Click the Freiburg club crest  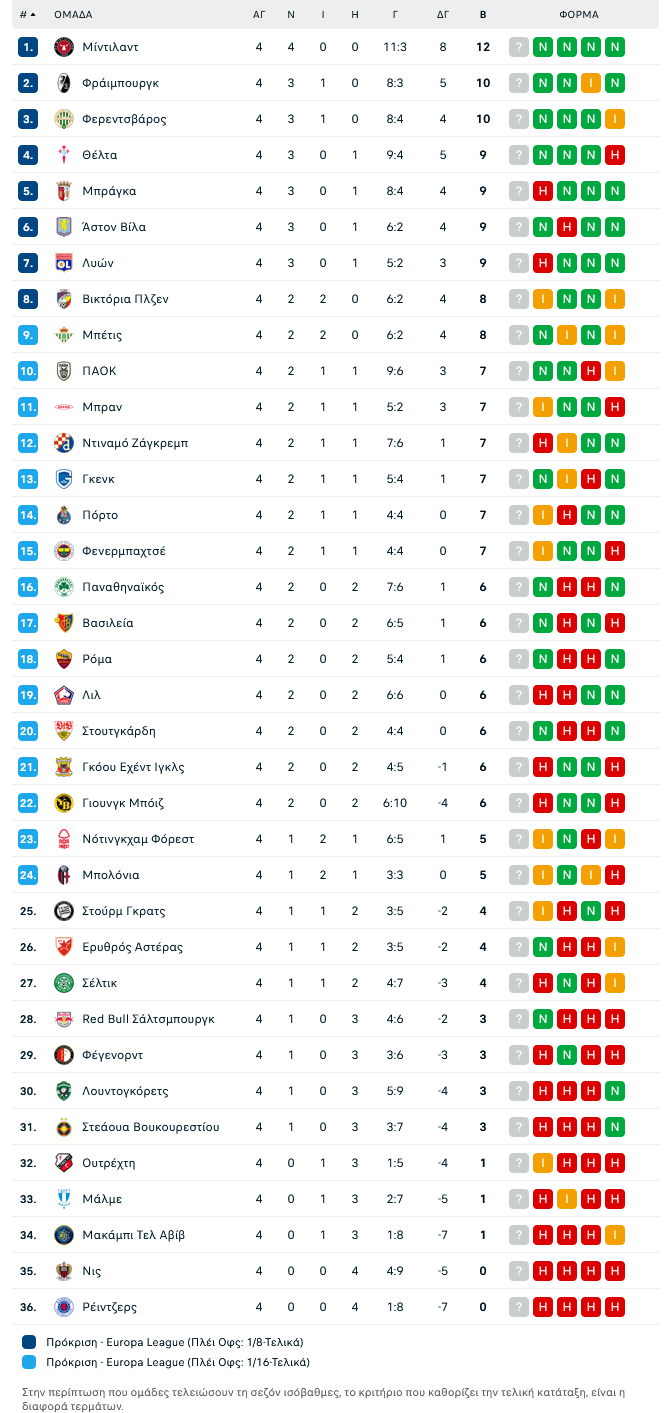pos(63,83)
